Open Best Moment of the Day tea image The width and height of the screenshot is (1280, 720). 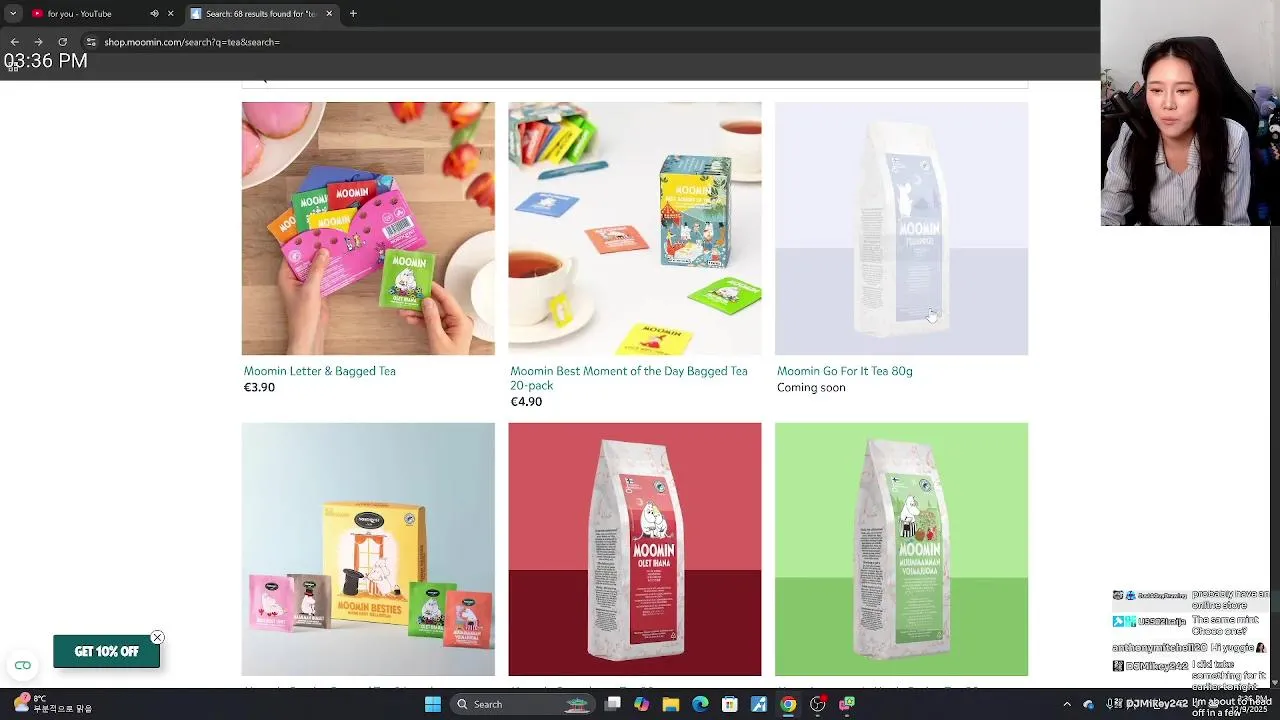pos(634,228)
